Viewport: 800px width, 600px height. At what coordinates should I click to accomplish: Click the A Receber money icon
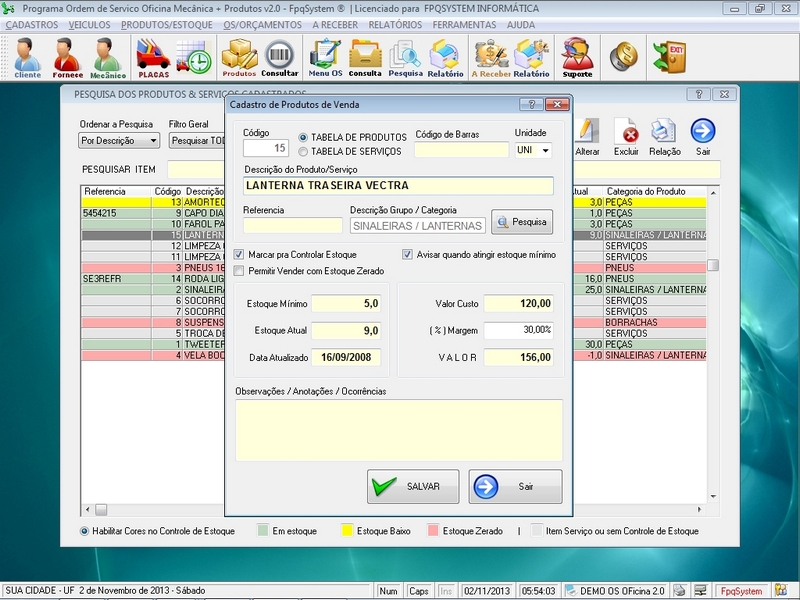(x=491, y=58)
